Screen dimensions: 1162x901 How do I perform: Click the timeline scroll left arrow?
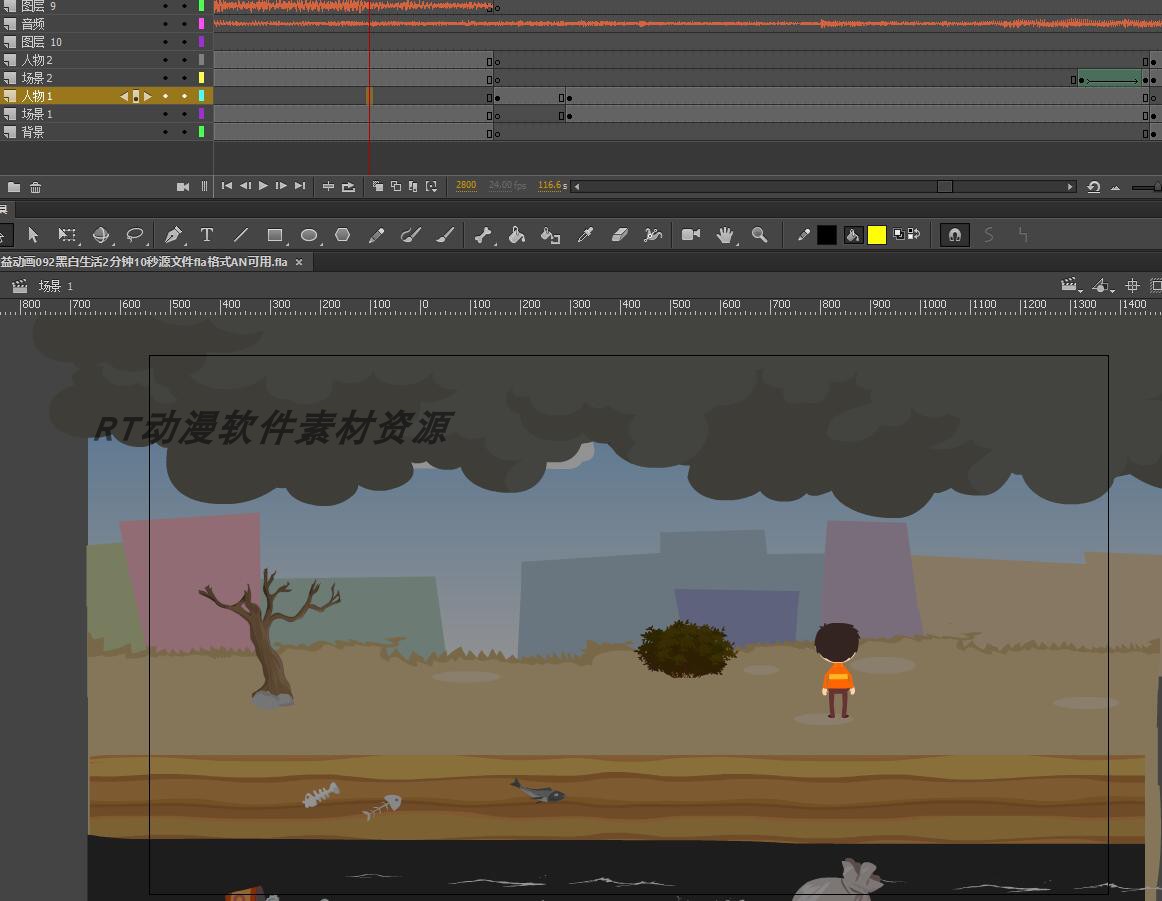tap(577, 187)
